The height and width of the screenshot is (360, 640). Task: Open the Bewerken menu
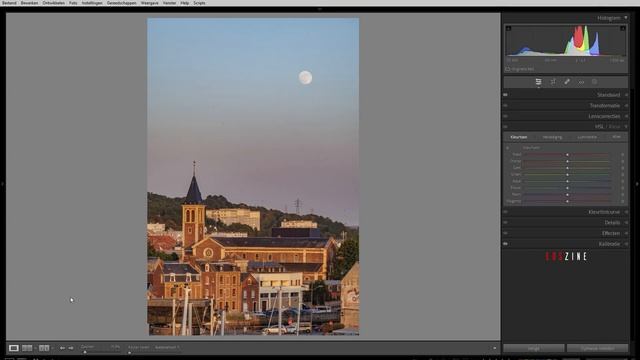pyautogui.click(x=29, y=3)
